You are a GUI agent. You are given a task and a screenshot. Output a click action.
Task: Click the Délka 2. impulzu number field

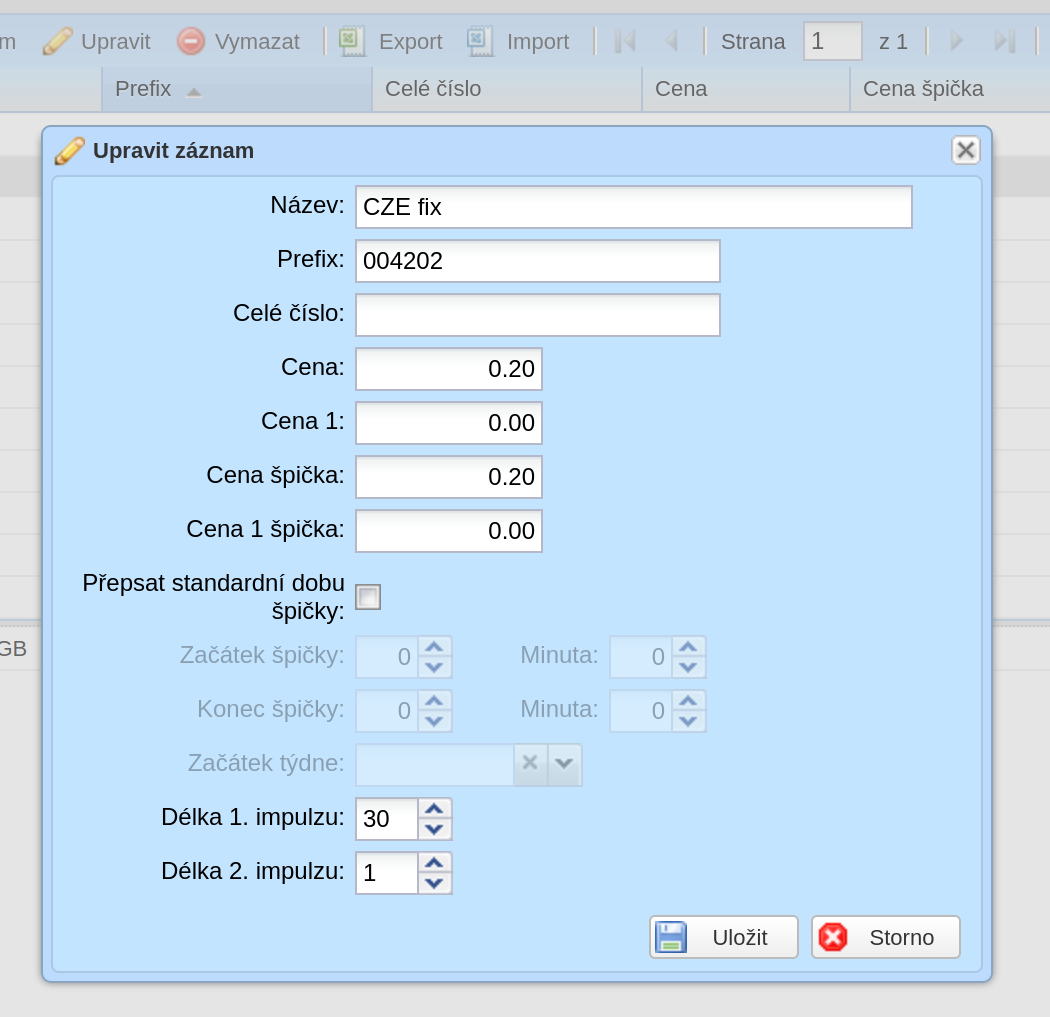click(x=387, y=873)
